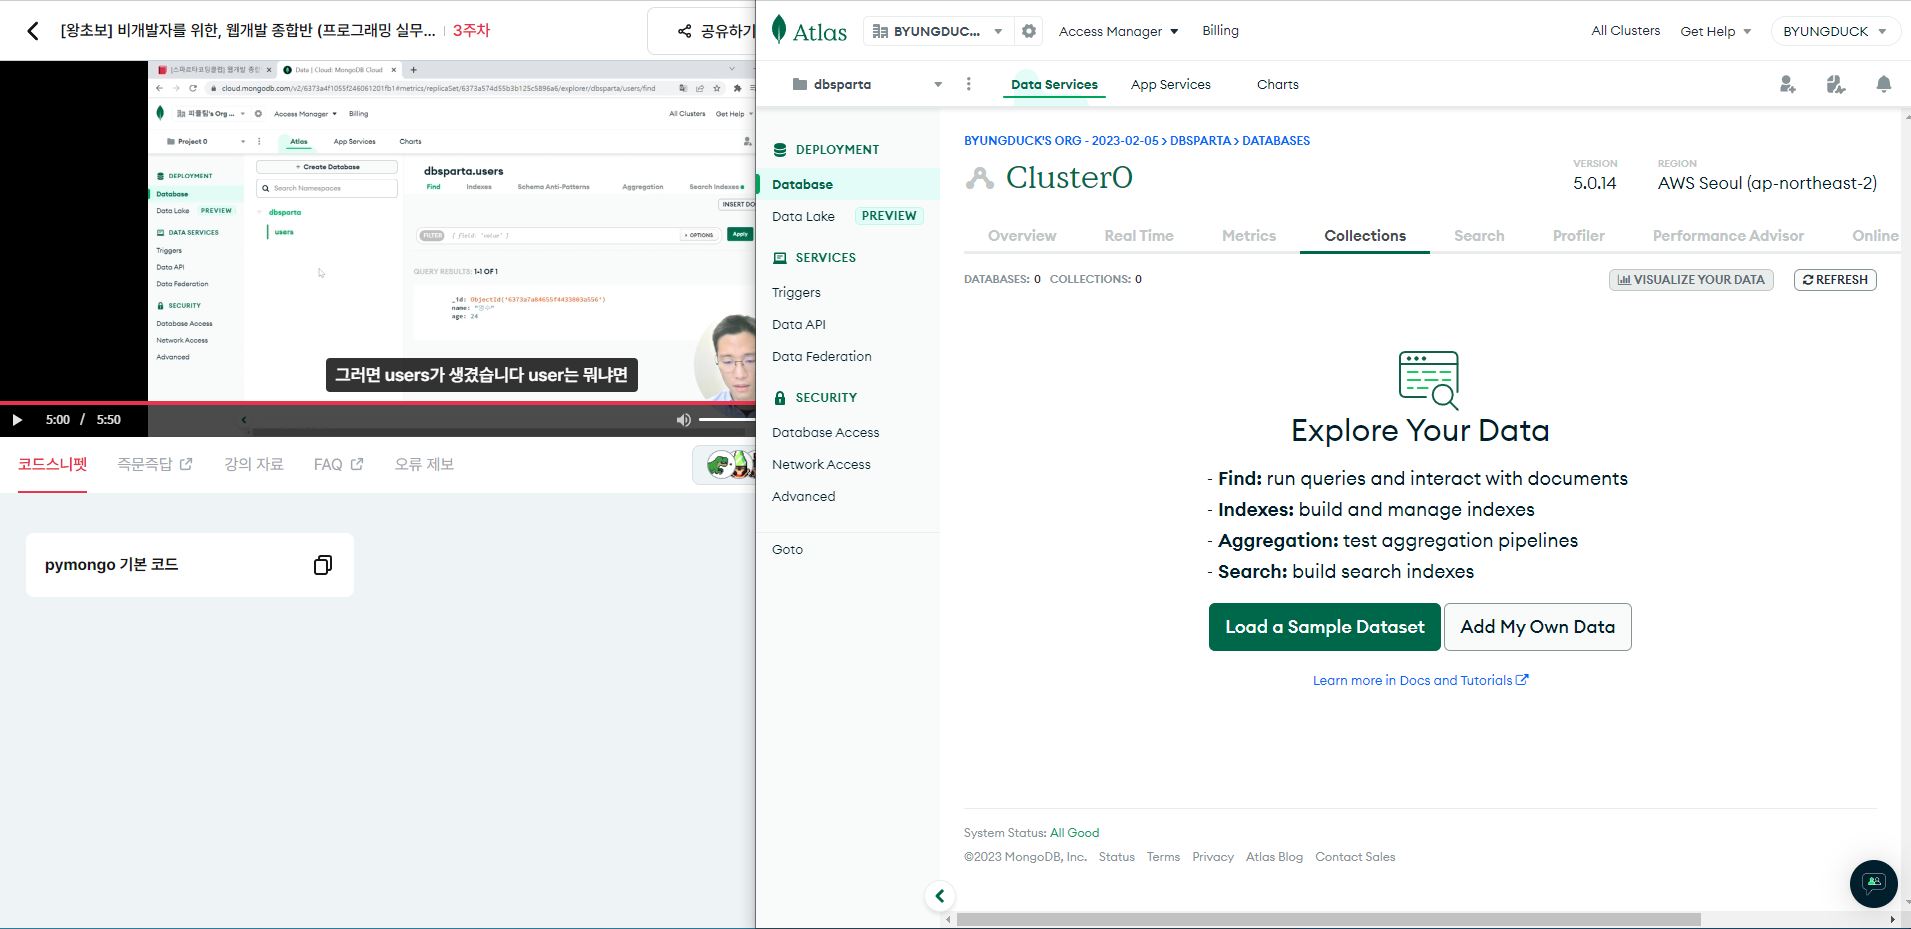
Task: Open the Contact Sales footer link
Action: [x=1355, y=857]
